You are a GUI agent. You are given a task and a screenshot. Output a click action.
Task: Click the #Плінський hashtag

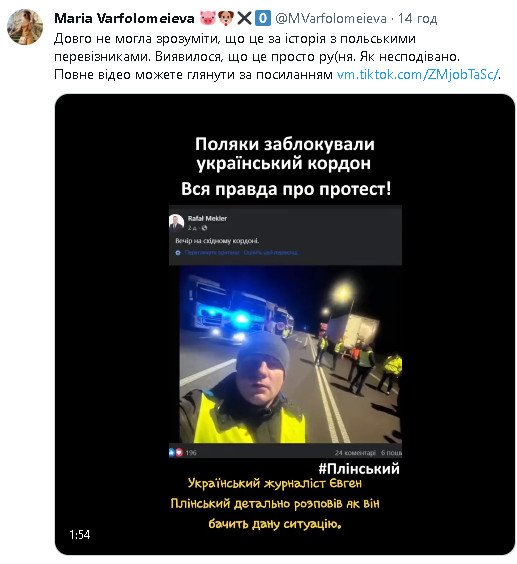click(359, 469)
